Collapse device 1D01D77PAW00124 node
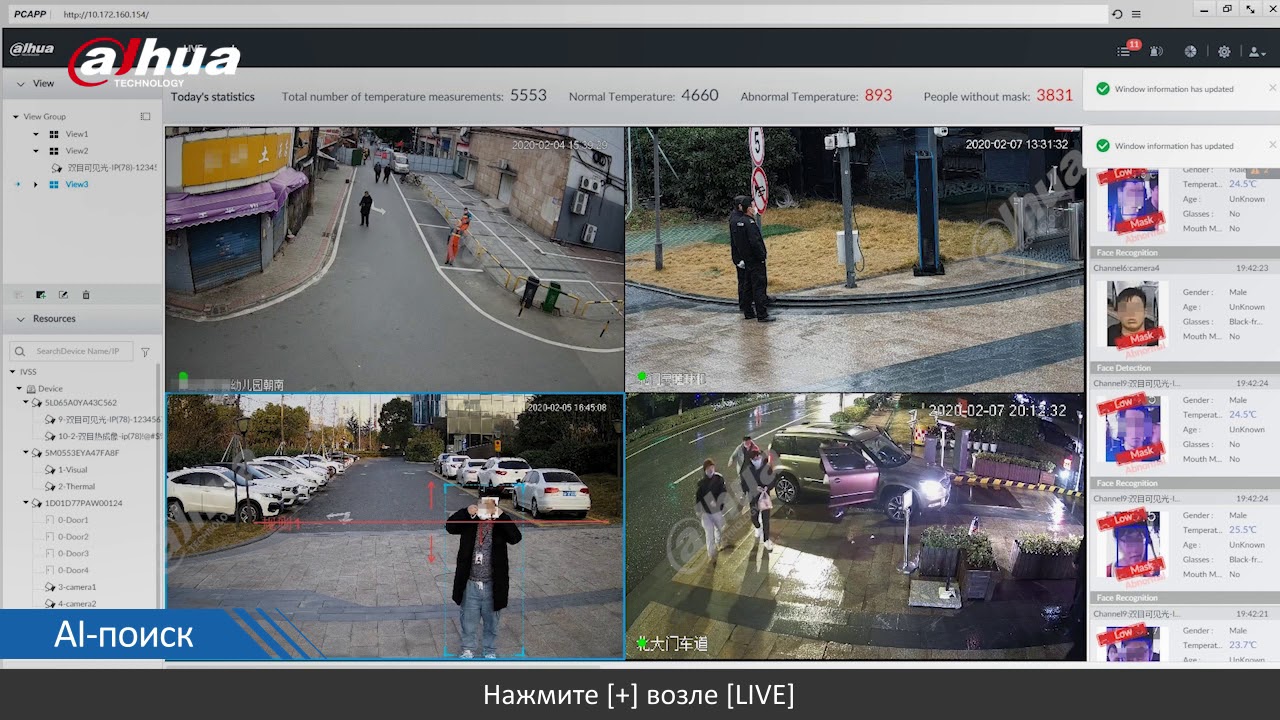The width and height of the screenshot is (1280, 720). pyautogui.click(x=26, y=503)
